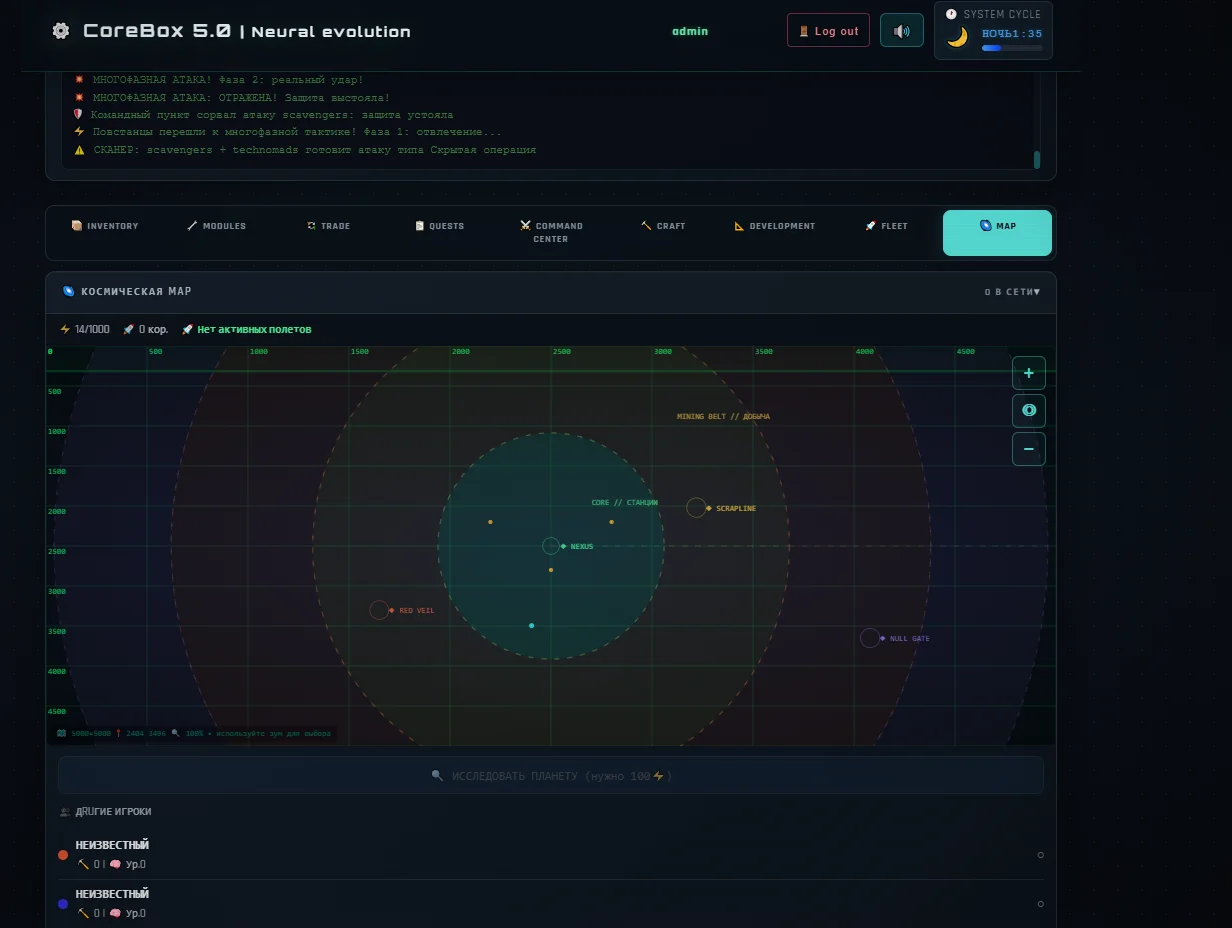Click the 'CoreBox 5.0 | Neural evolution' title
This screenshot has width=1232, height=928.
click(246, 31)
